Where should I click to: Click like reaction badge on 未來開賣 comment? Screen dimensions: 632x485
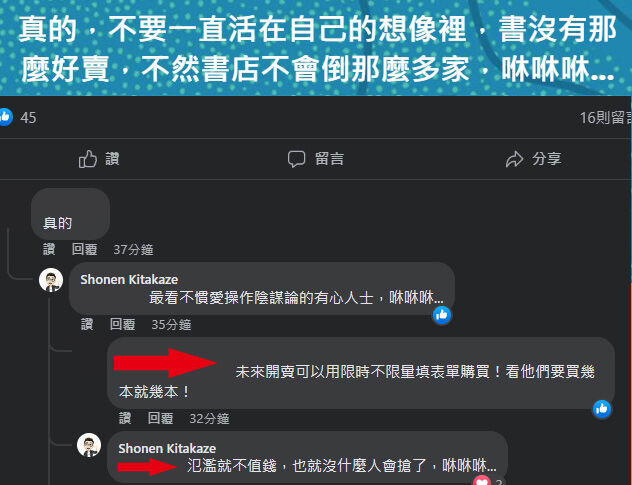602,409
